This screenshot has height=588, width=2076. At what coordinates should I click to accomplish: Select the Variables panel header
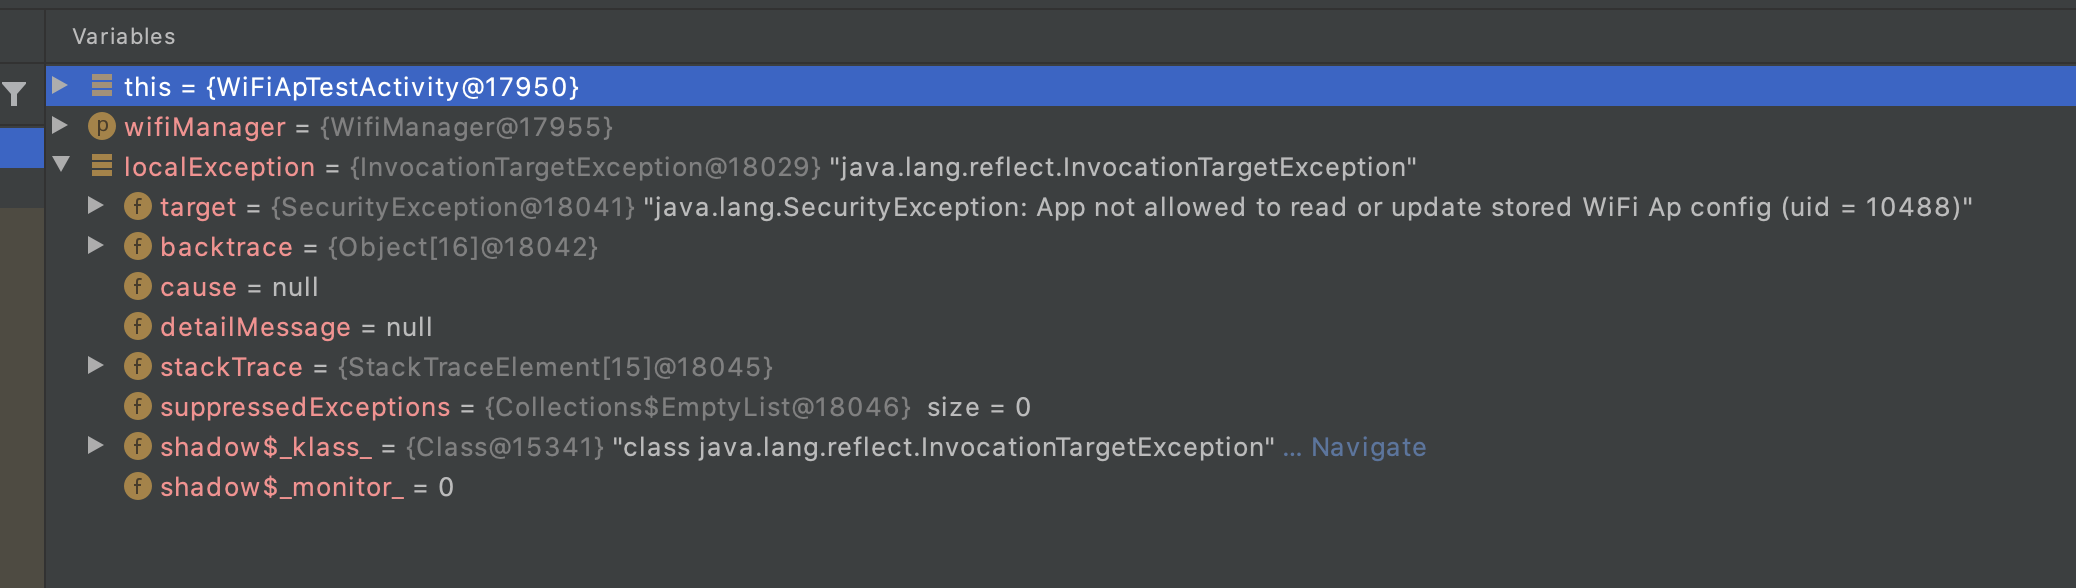point(124,36)
